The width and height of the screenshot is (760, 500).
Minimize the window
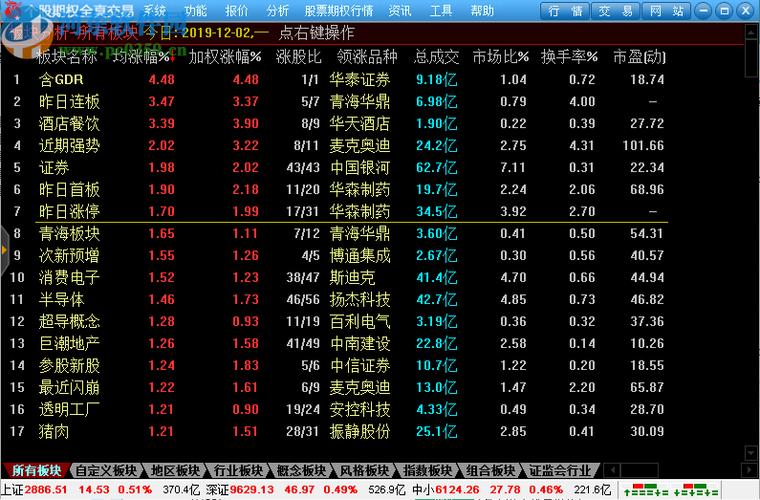(x=704, y=11)
